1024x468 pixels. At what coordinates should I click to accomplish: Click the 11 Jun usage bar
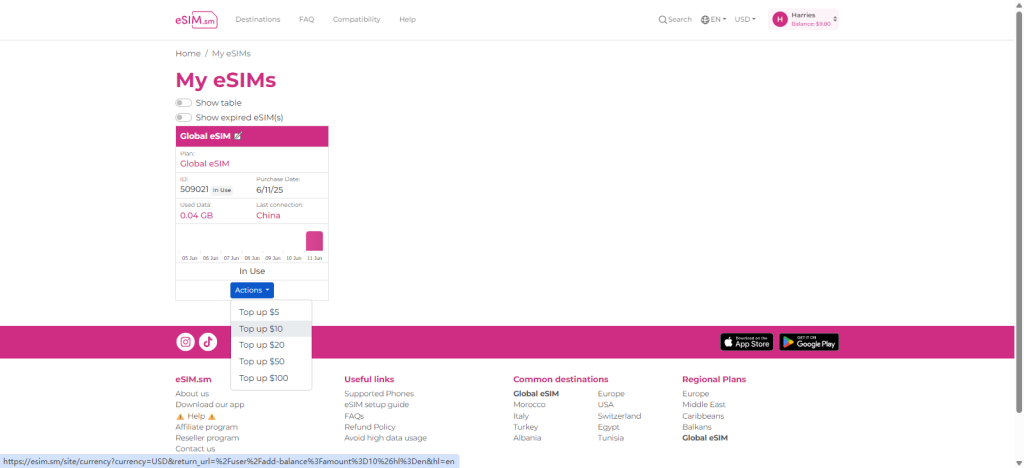pyautogui.click(x=314, y=241)
